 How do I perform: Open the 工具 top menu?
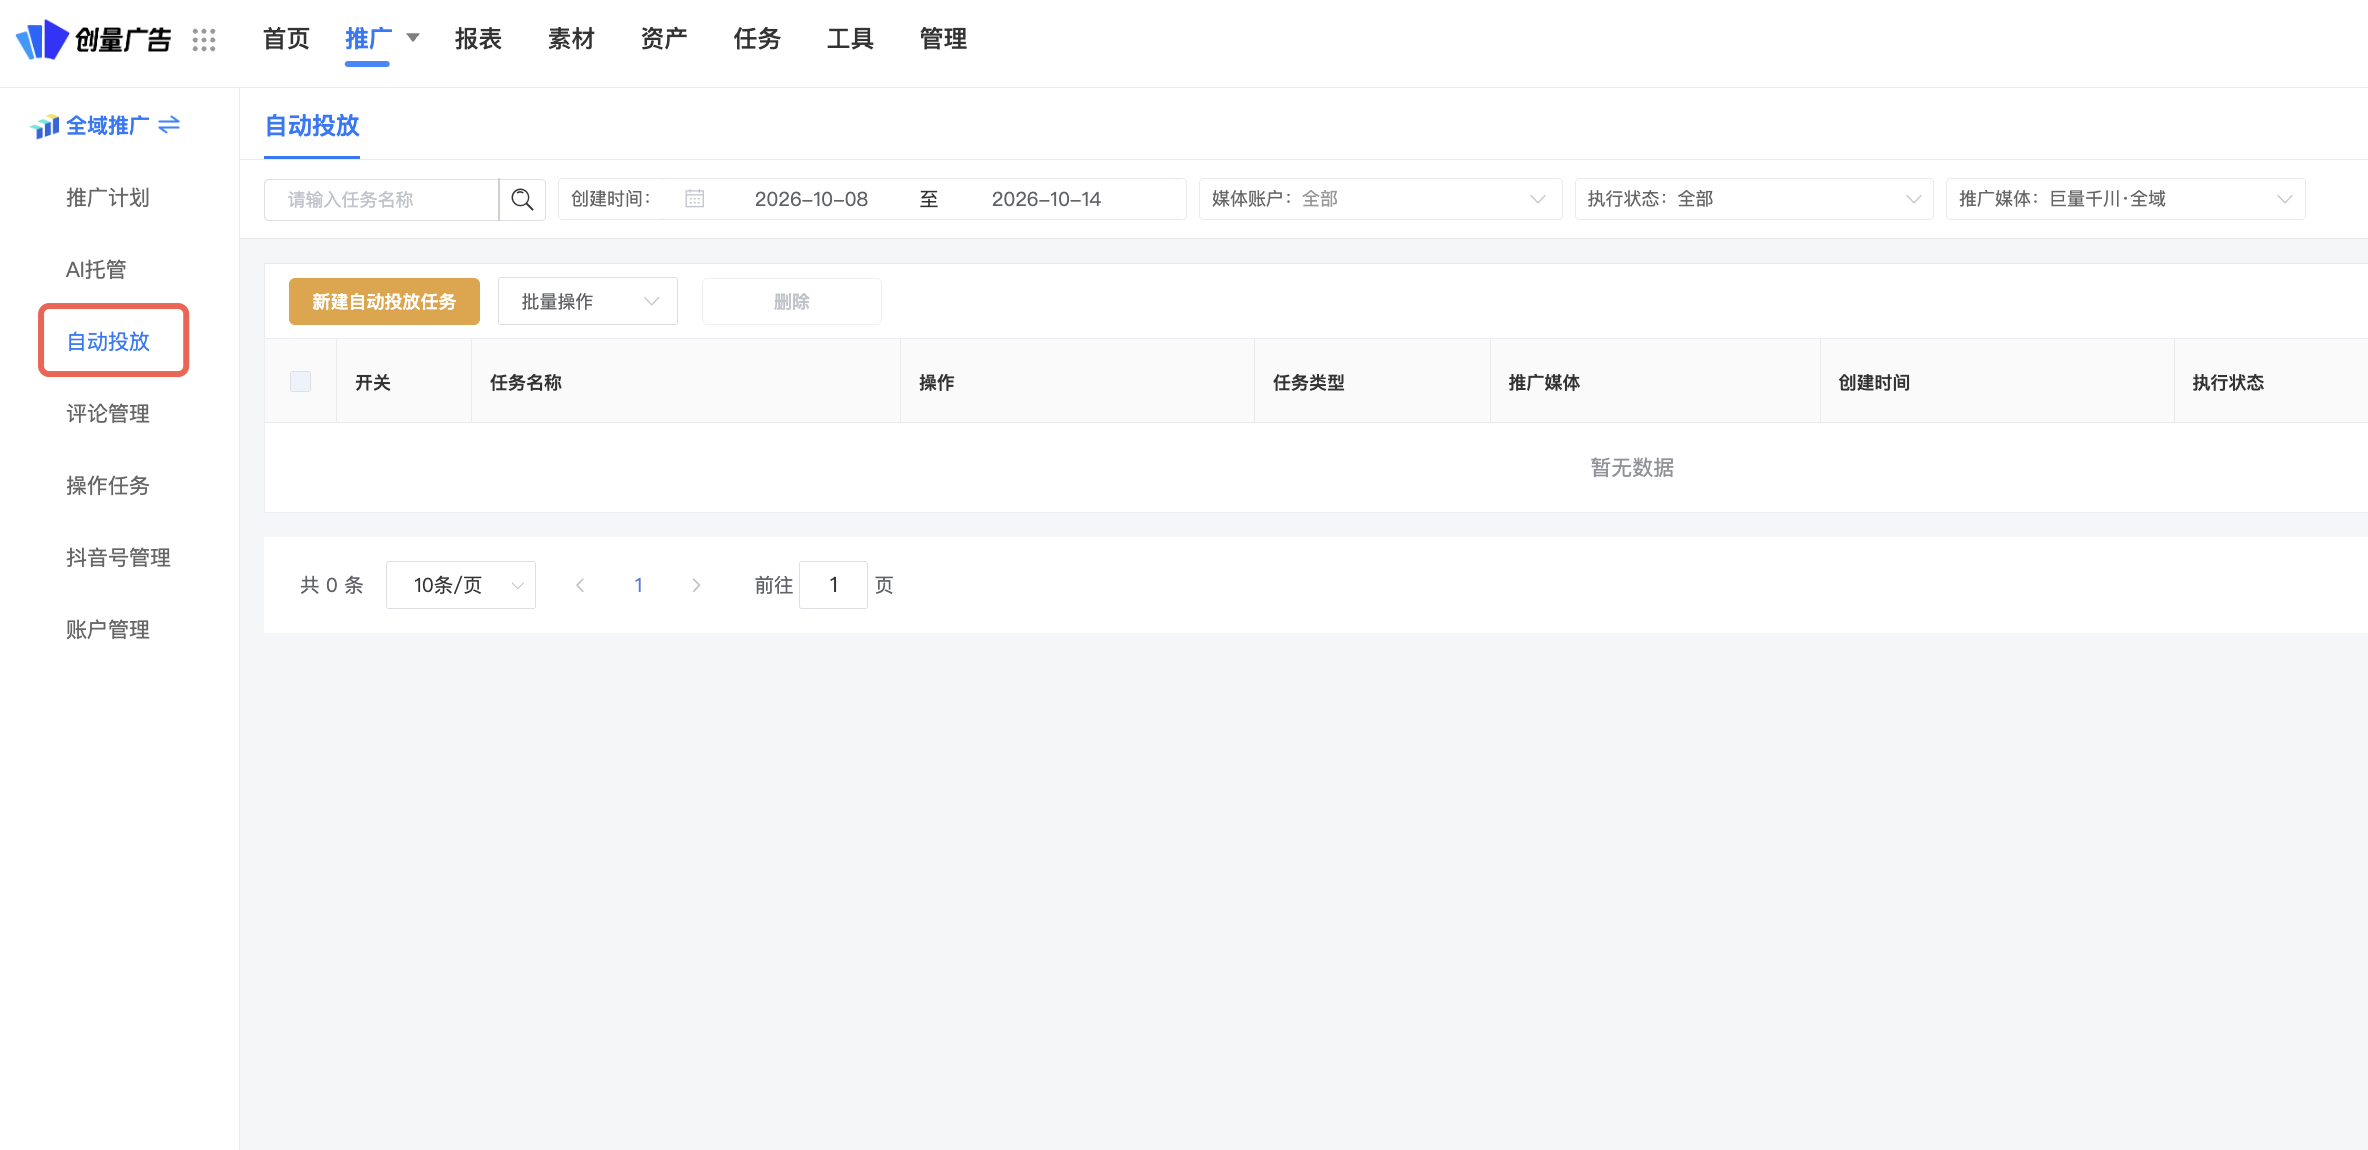(x=850, y=39)
